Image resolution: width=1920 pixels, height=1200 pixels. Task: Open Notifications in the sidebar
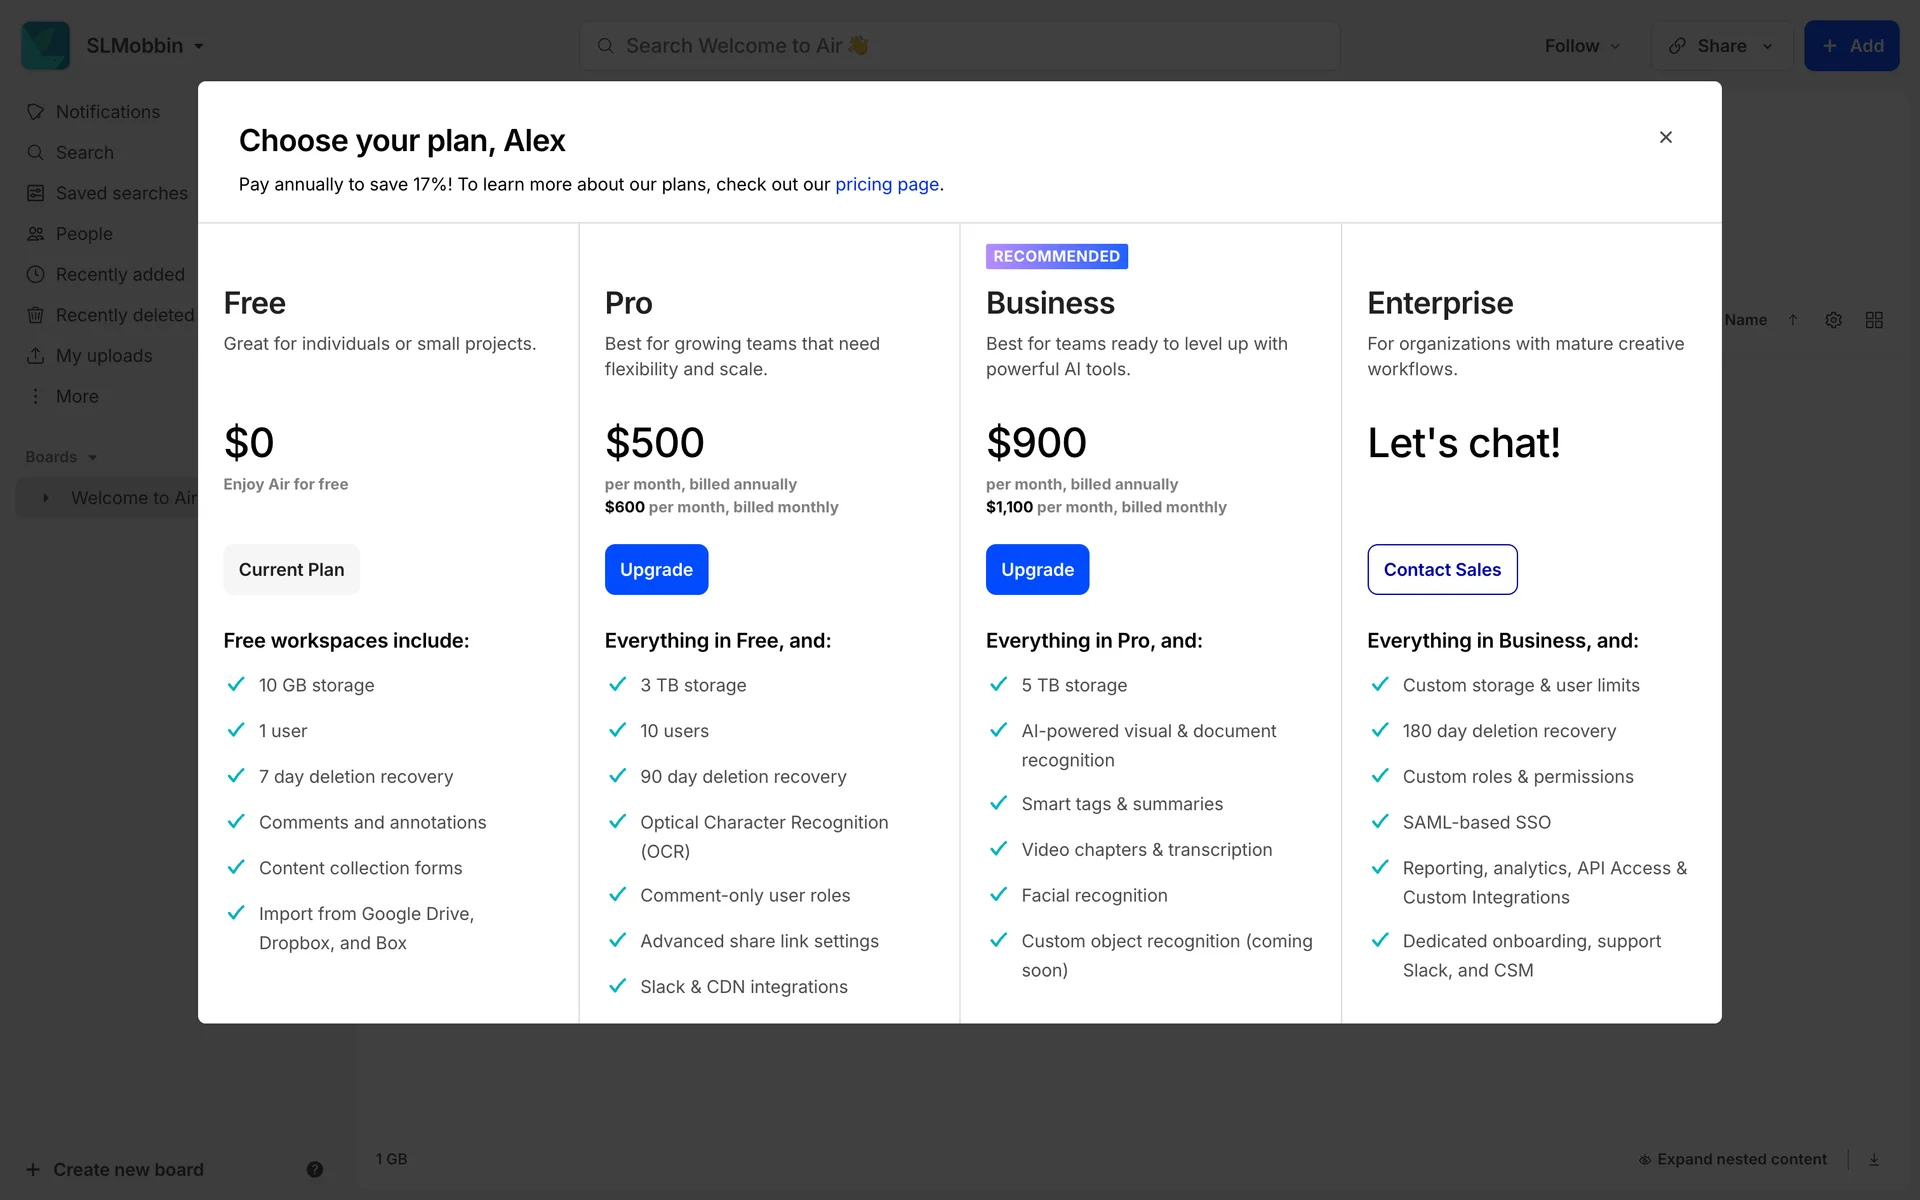pos(107,112)
